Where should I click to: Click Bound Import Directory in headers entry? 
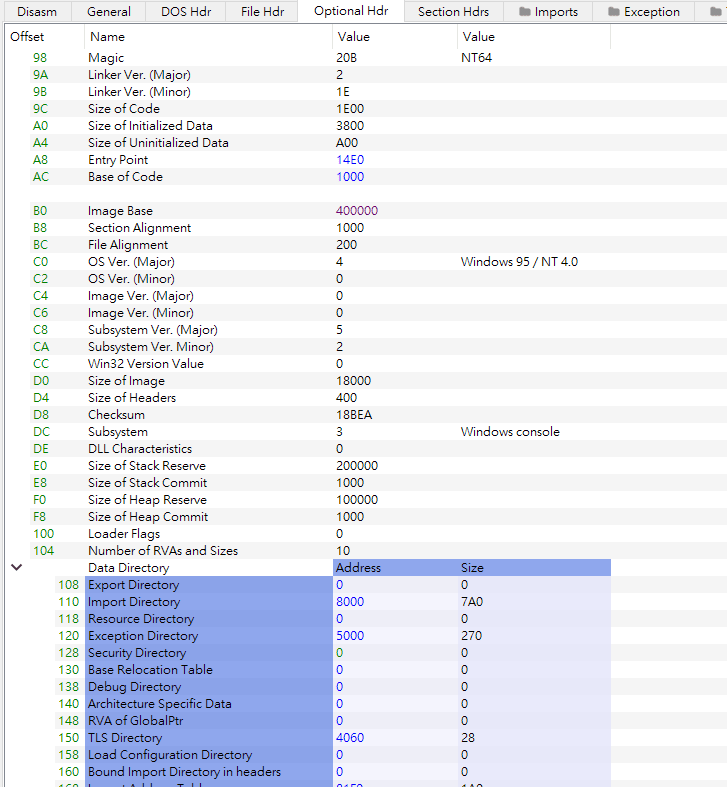(x=184, y=771)
